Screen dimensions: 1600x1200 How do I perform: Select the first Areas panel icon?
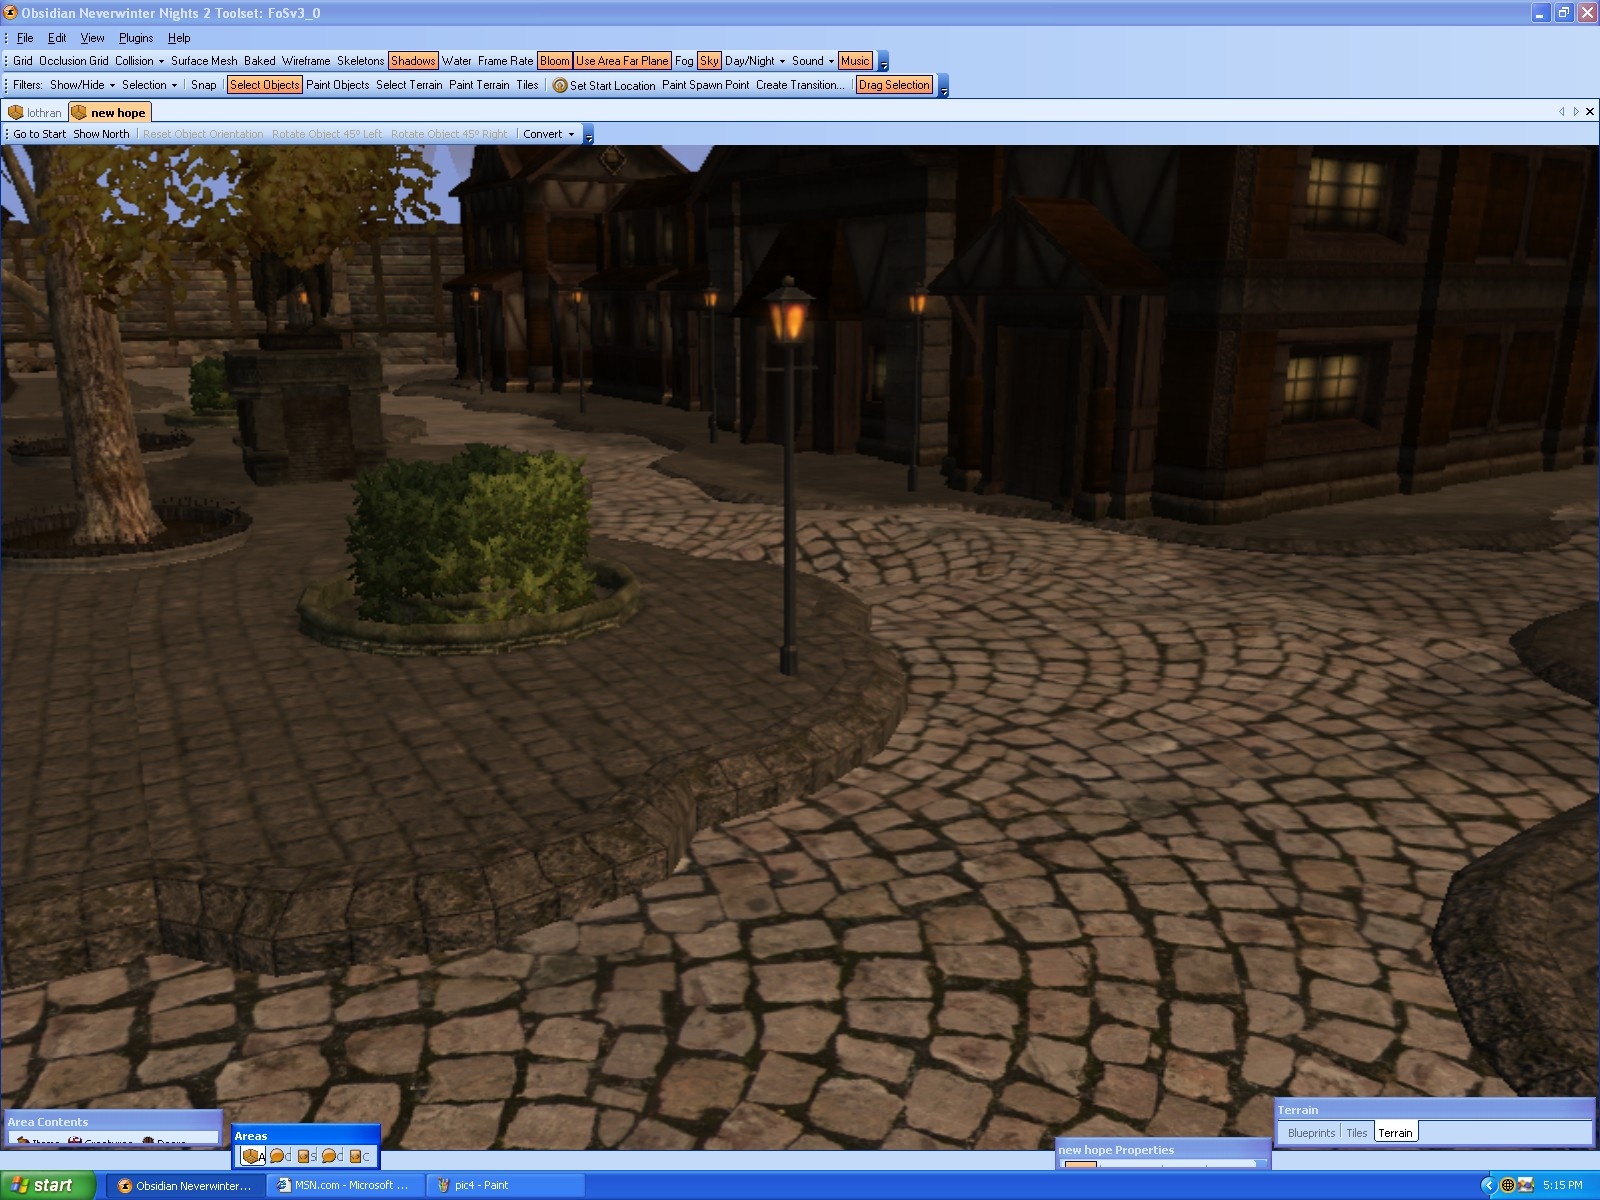pyautogui.click(x=251, y=1156)
